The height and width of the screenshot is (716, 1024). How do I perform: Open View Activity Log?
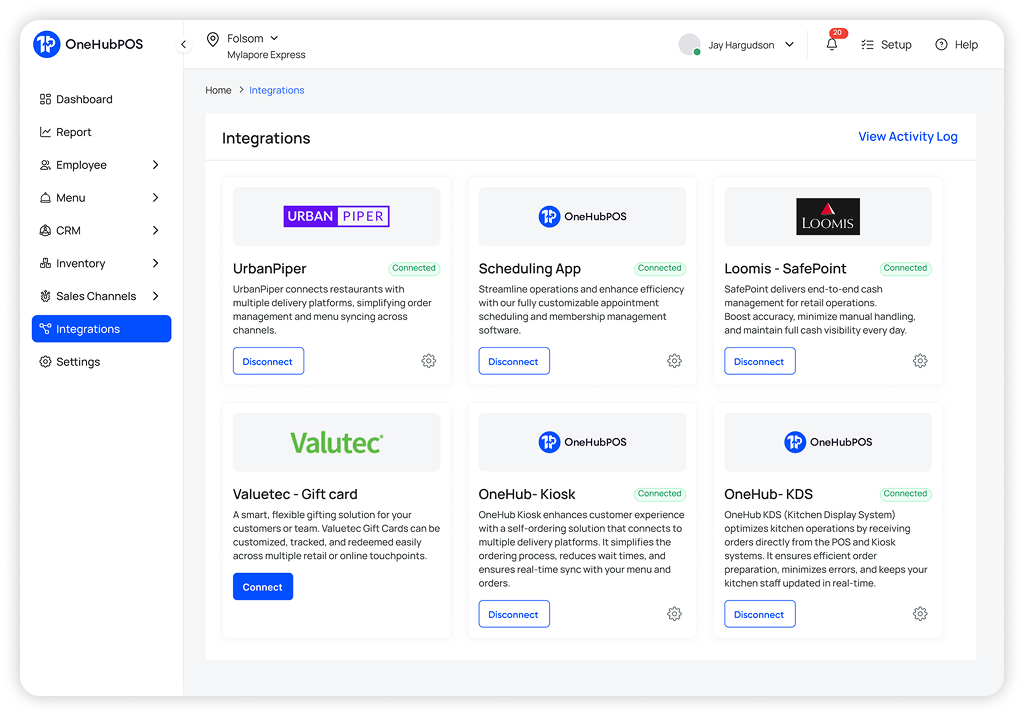click(908, 137)
